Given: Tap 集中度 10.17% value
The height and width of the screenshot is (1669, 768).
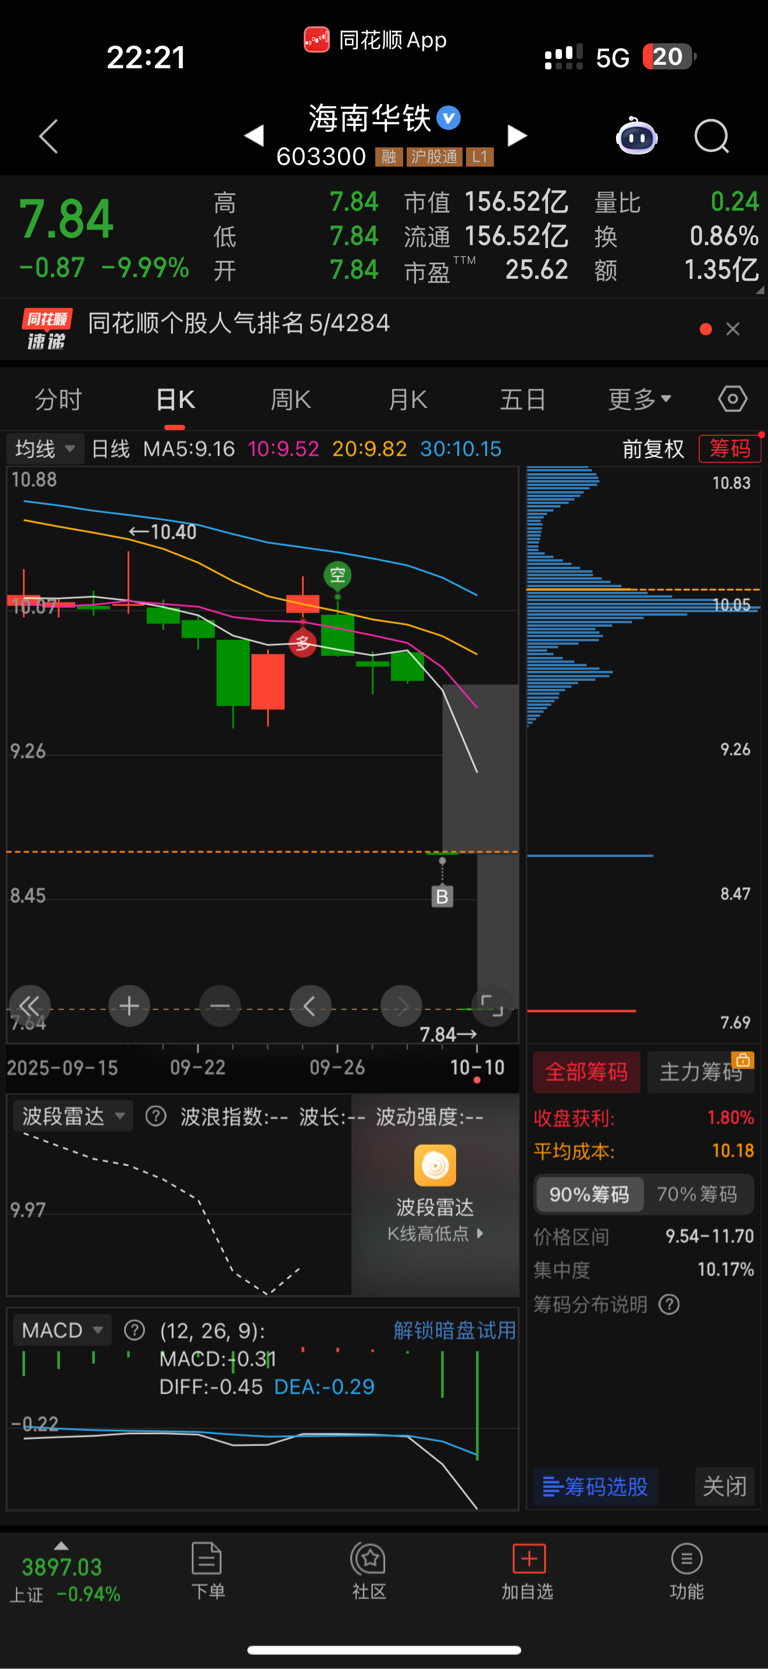Looking at the screenshot, I should pos(725,1270).
